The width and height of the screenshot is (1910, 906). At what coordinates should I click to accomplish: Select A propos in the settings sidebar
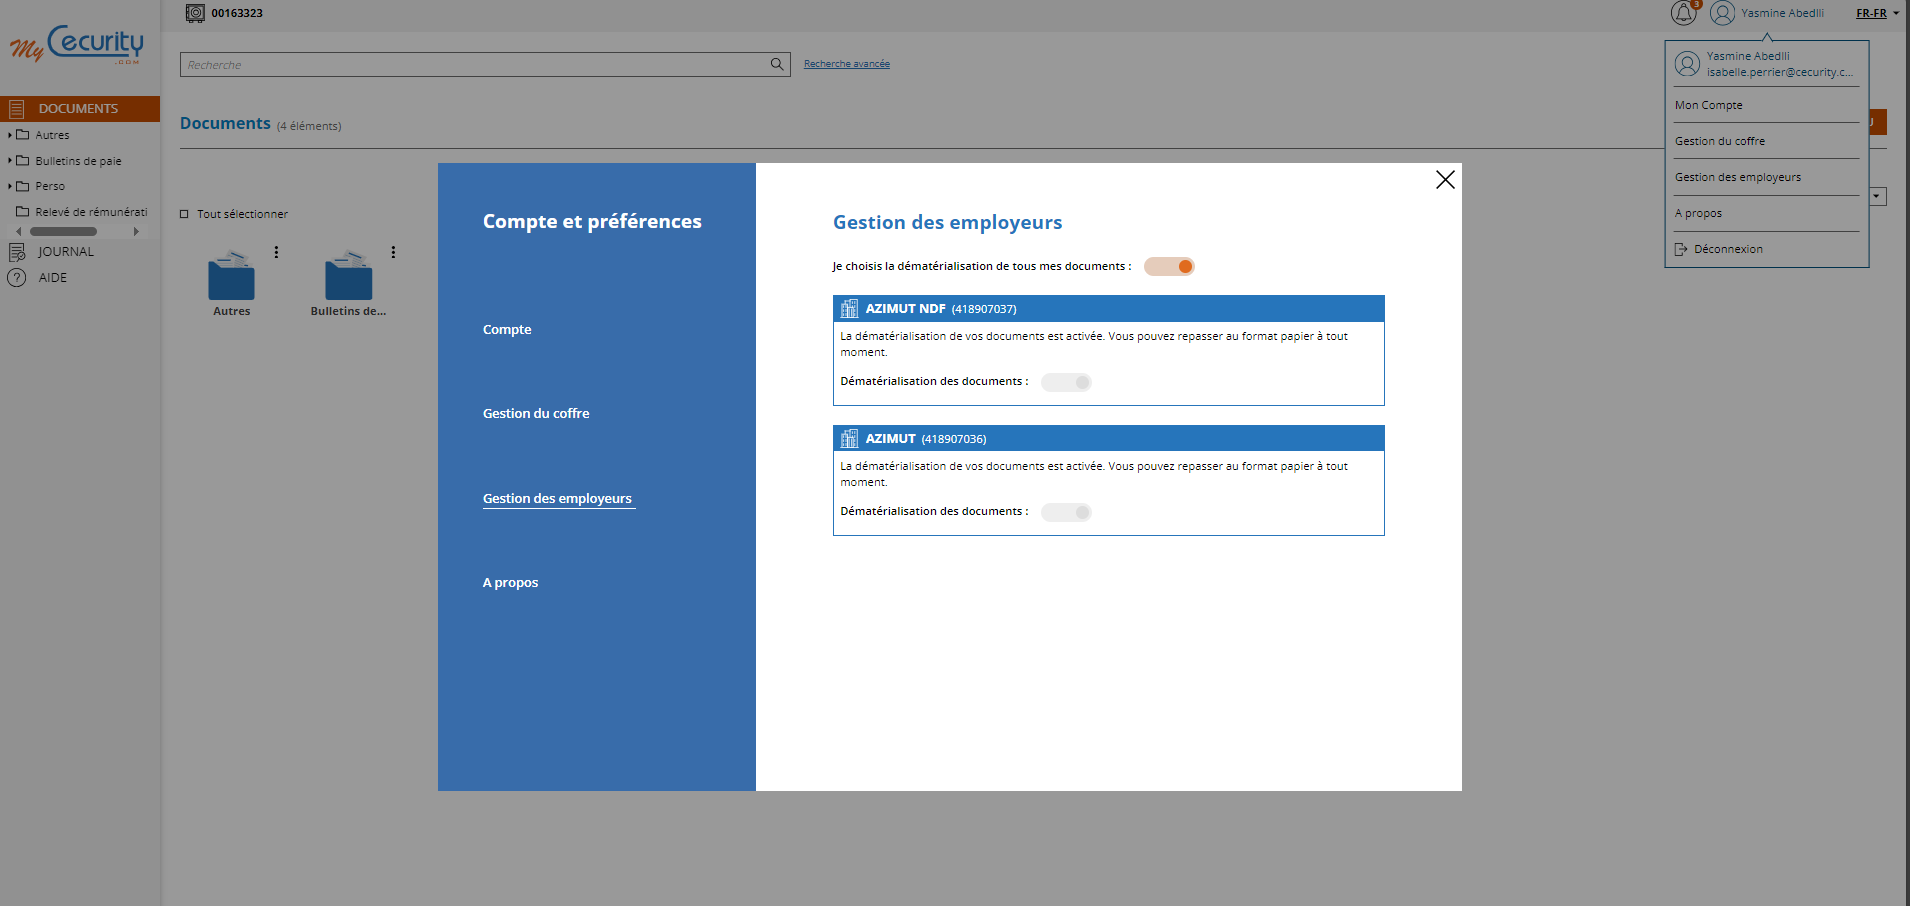click(510, 582)
